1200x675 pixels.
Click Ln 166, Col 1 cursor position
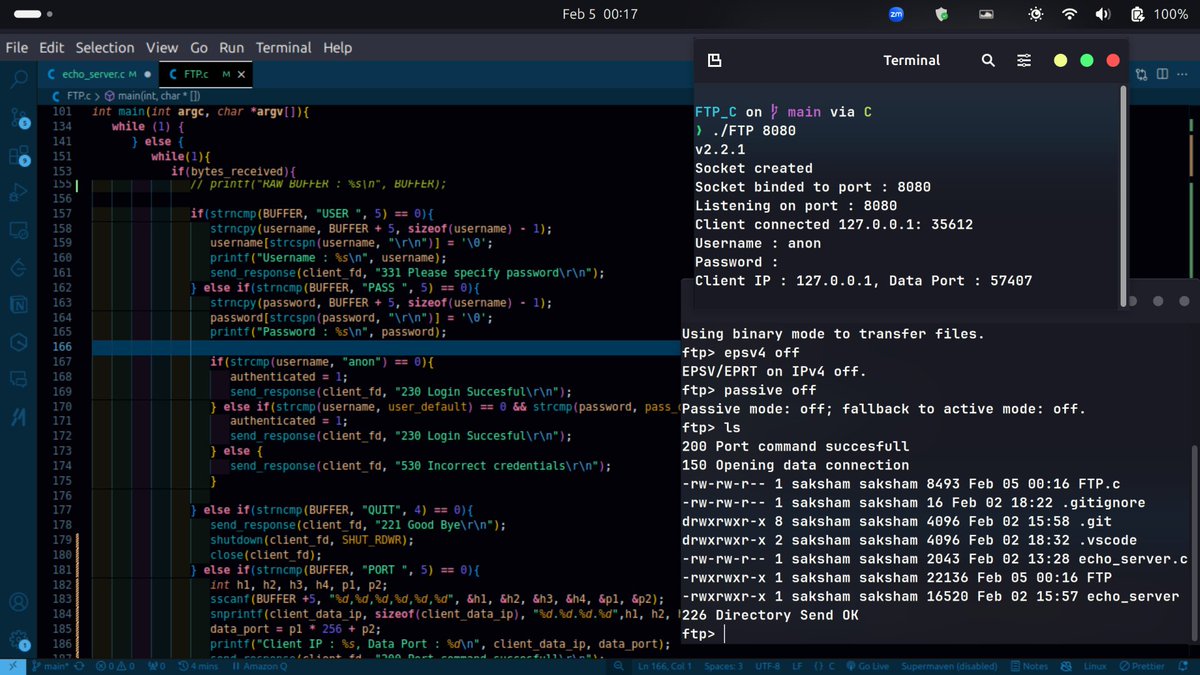click(x=665, y=665)
